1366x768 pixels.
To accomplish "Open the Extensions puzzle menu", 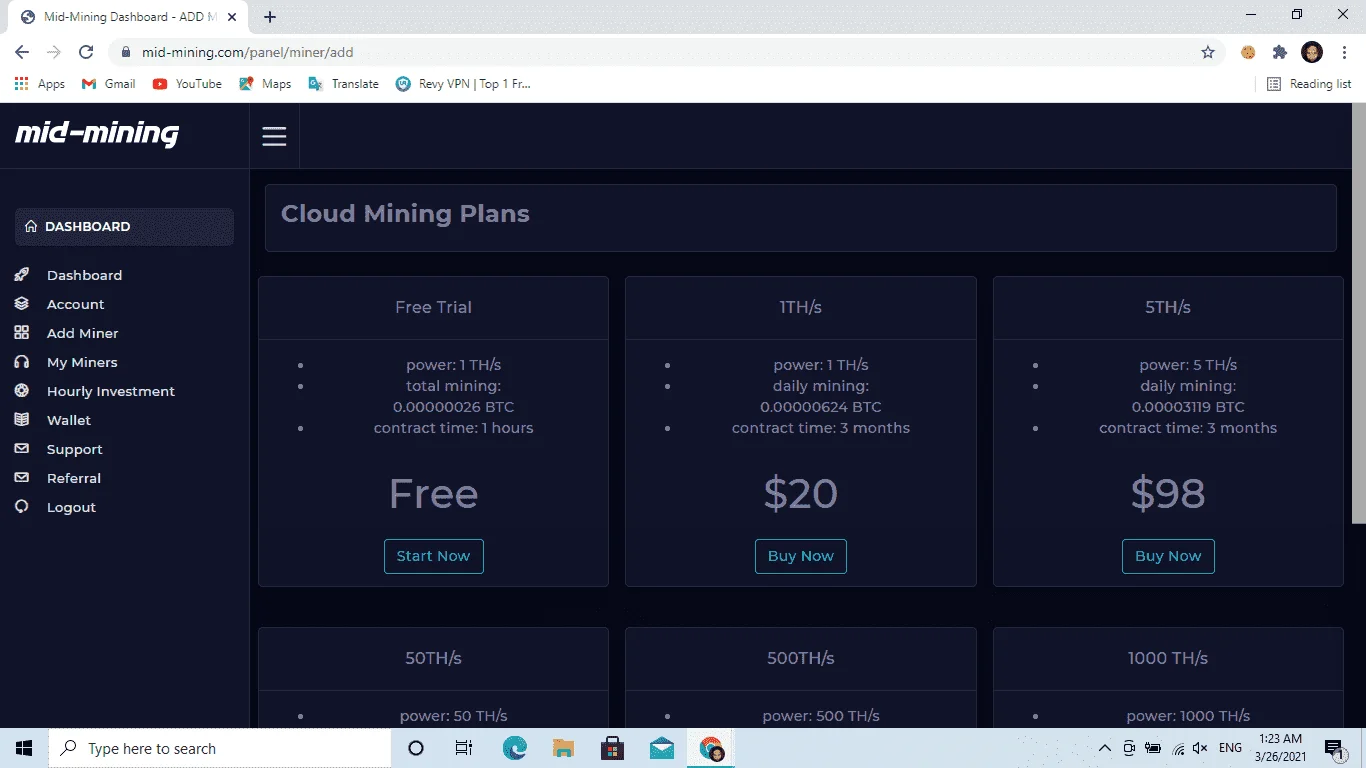I will 1280,52.
